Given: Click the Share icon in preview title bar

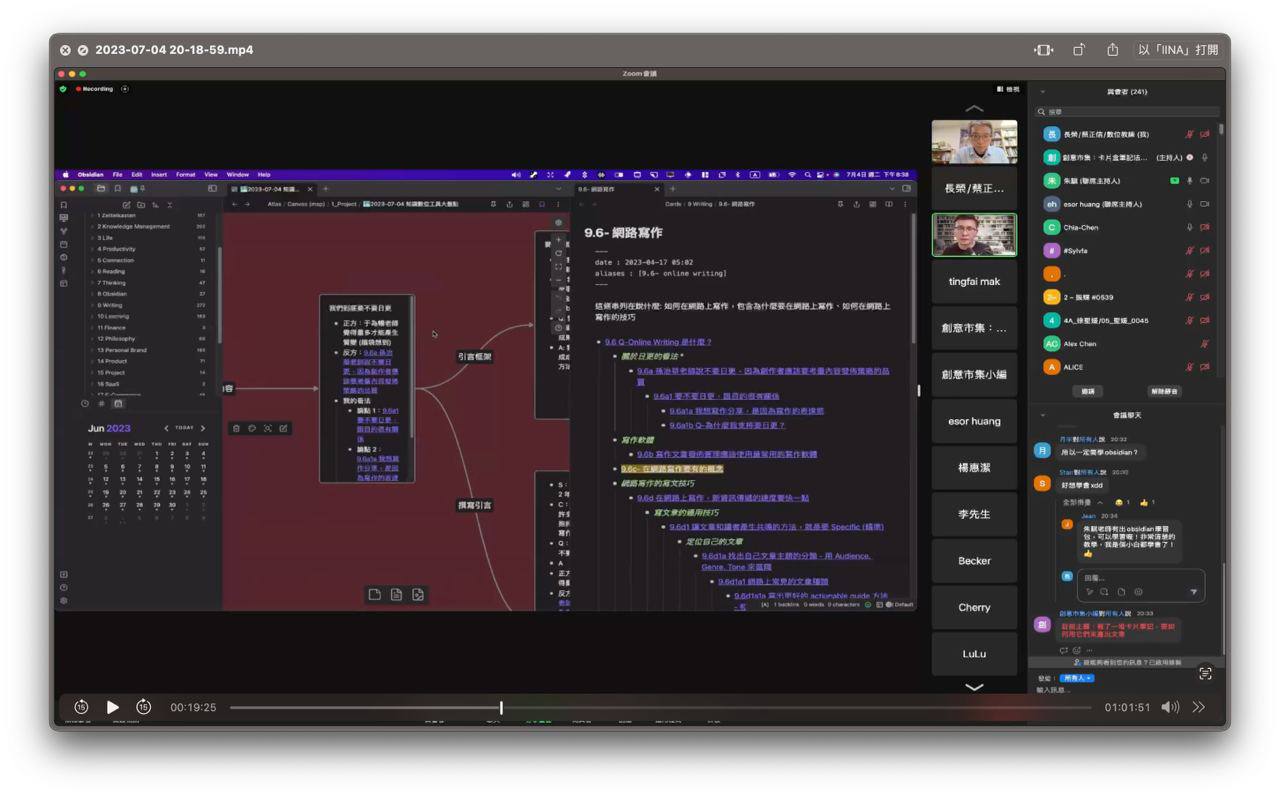Looking at the screenshot, I should [1112, 50].
